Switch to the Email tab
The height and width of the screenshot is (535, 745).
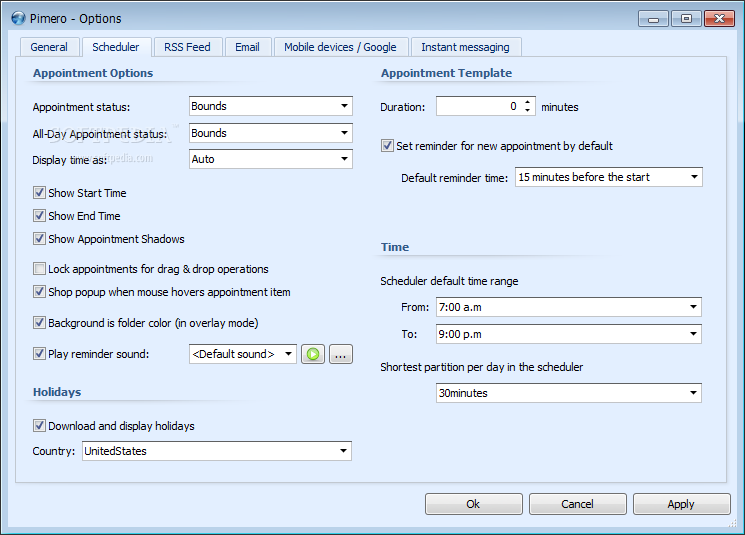tap(248, 47)
